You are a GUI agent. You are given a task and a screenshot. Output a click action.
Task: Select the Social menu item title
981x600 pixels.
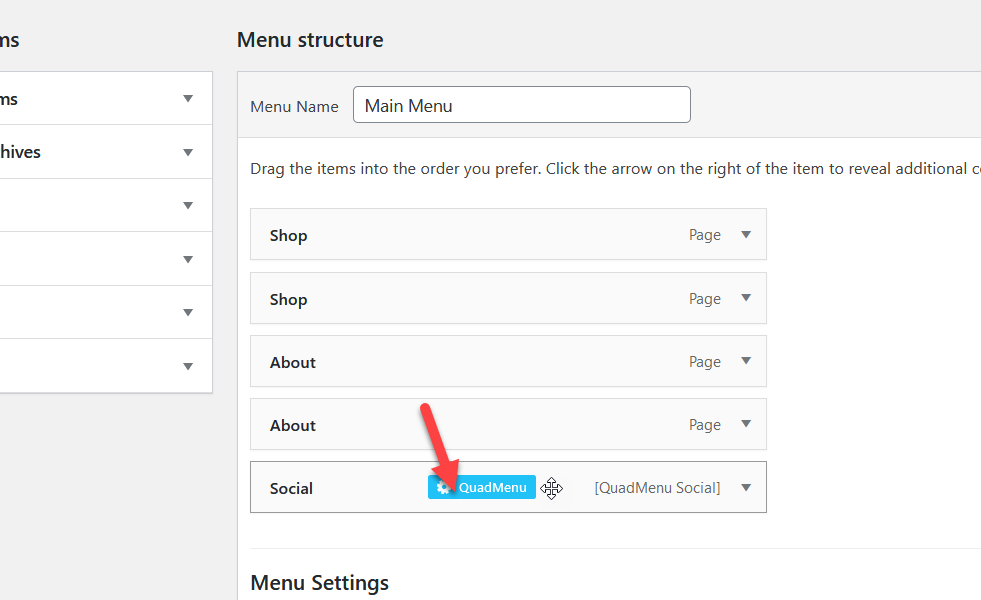[x=291, y=489]
